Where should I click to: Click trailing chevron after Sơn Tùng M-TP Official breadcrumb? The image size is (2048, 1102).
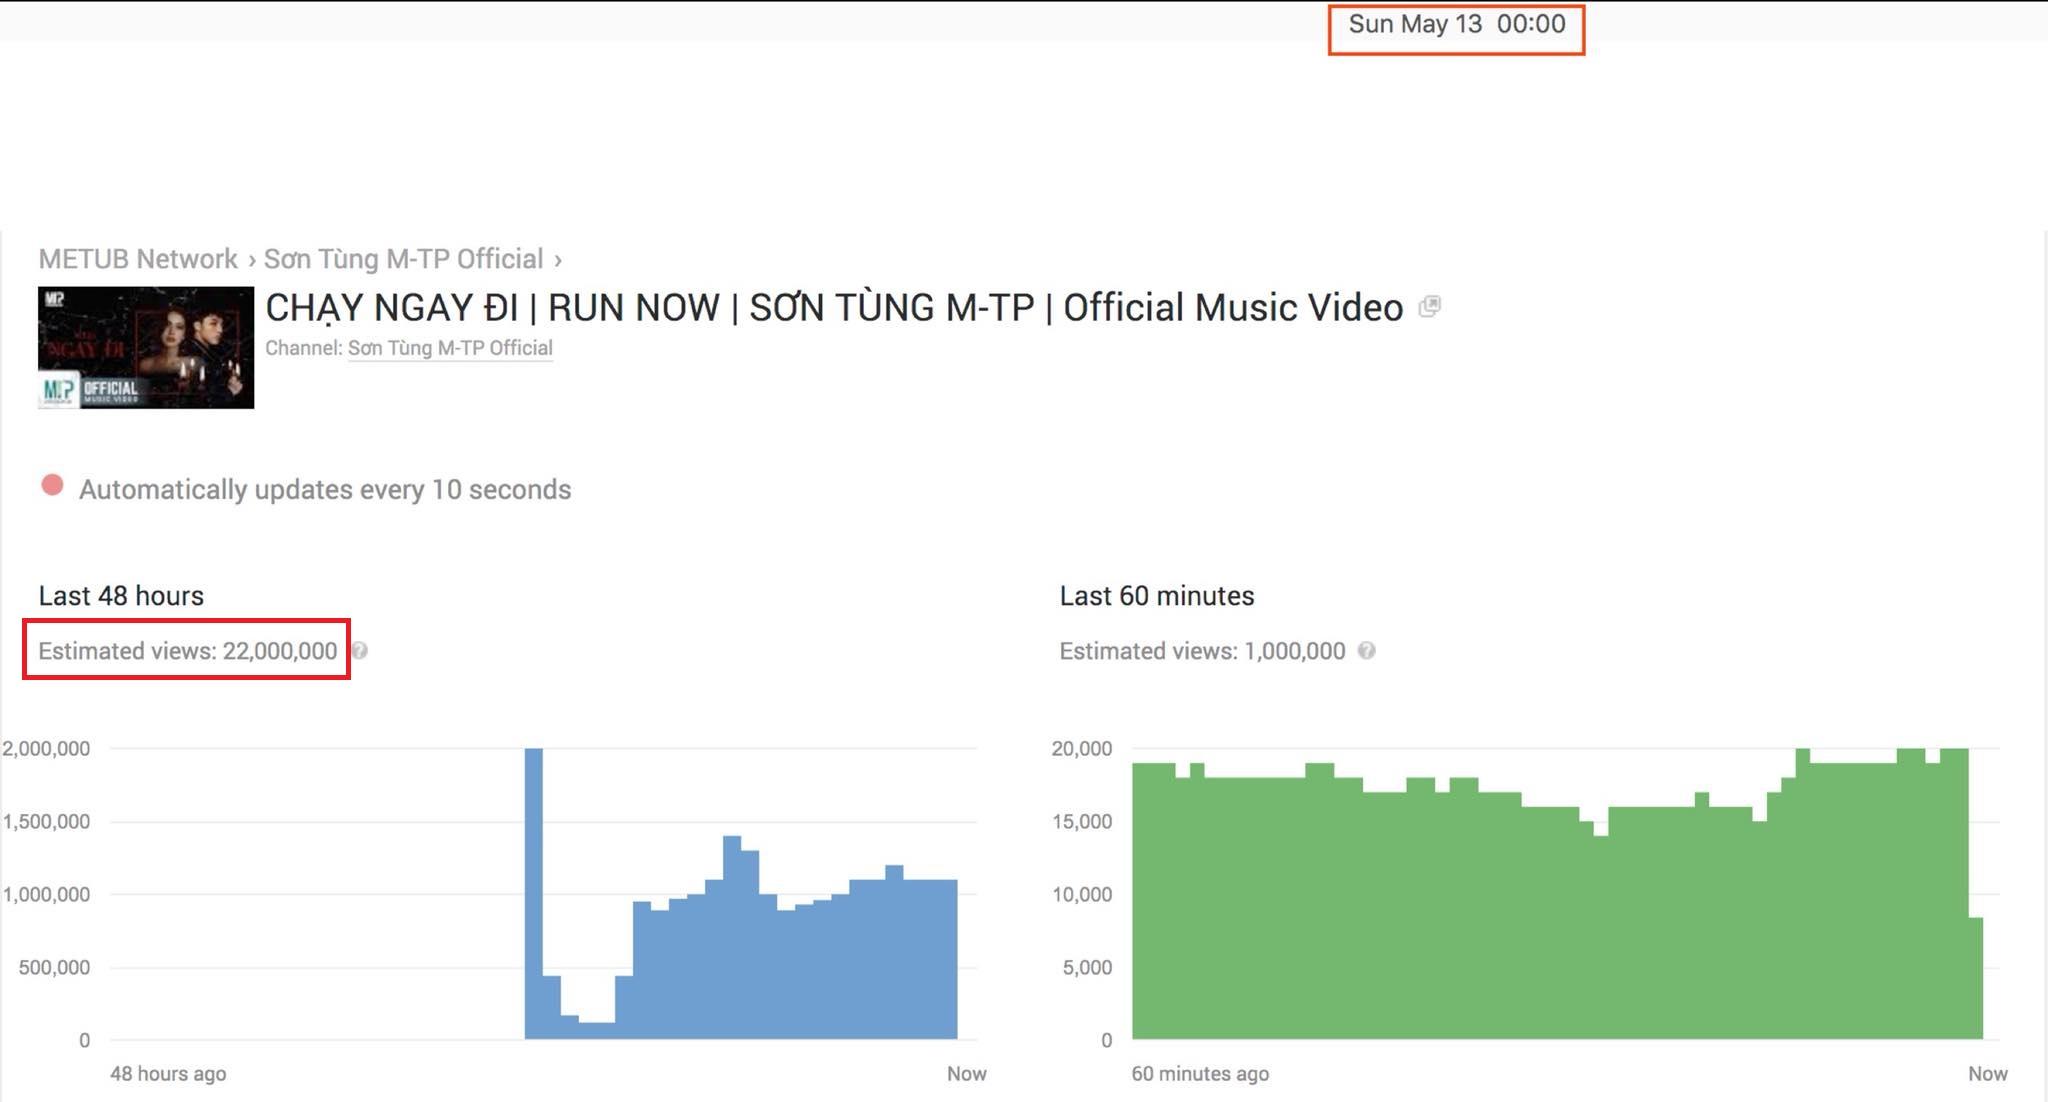tap(558, 261)
